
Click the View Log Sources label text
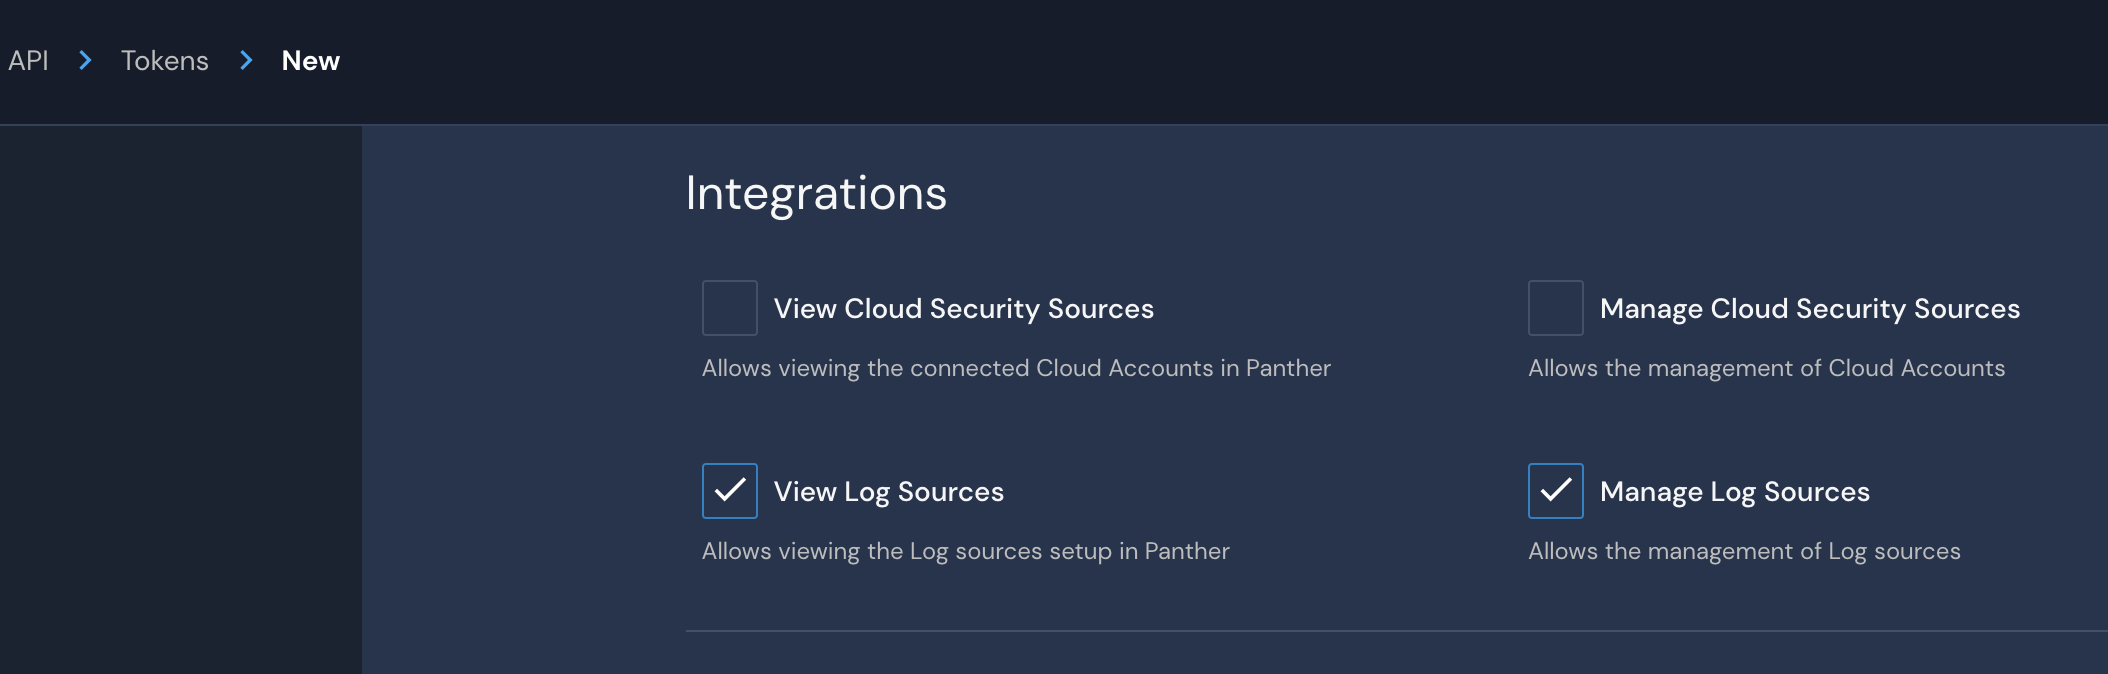tap(888, 492)
